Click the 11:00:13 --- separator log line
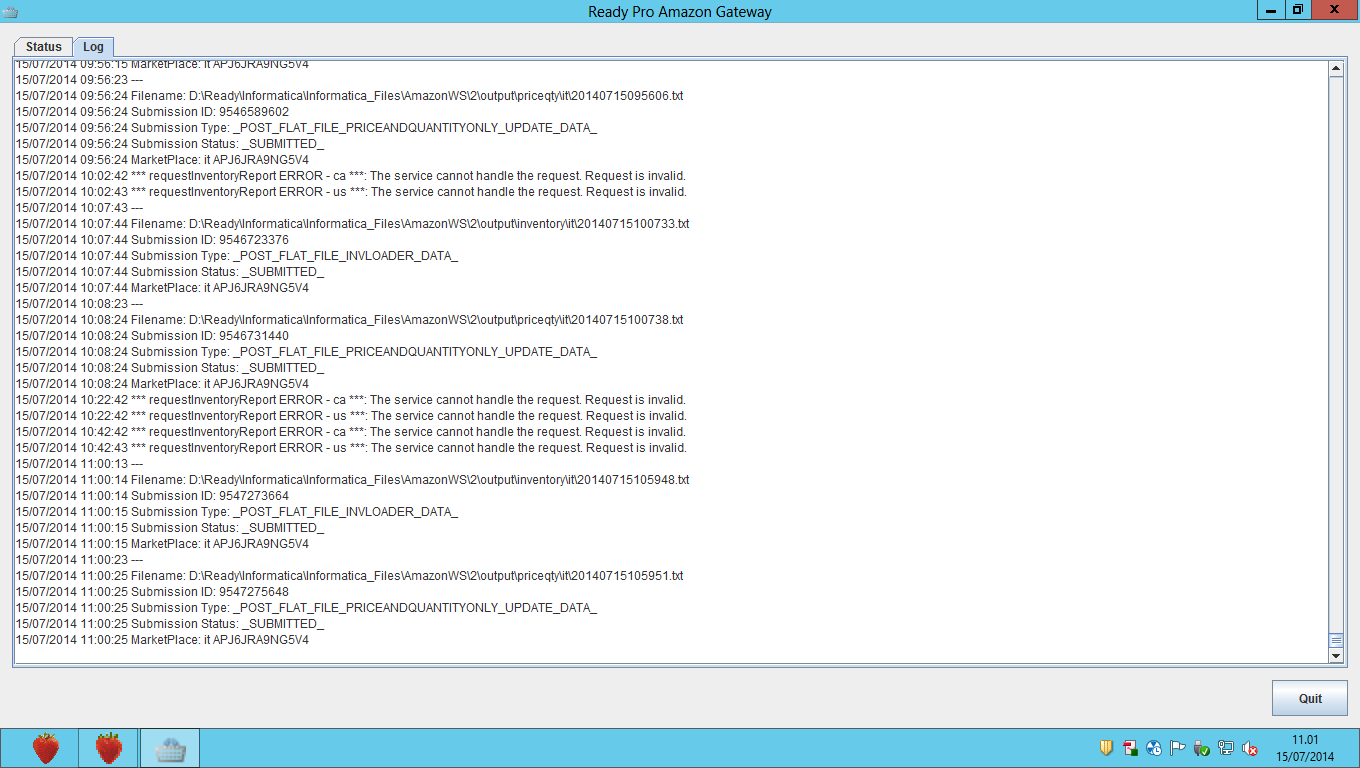Viewport: 1360px width, 768px height. click(x=79, y=464)
